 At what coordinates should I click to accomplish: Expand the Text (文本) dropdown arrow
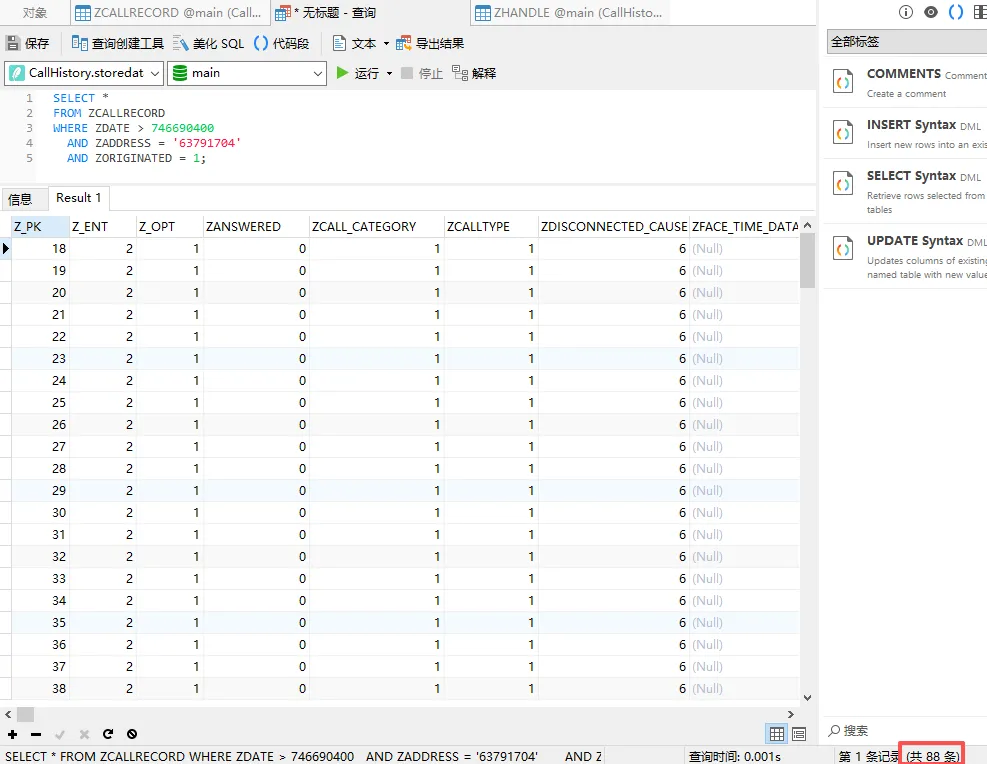[386, 43]
